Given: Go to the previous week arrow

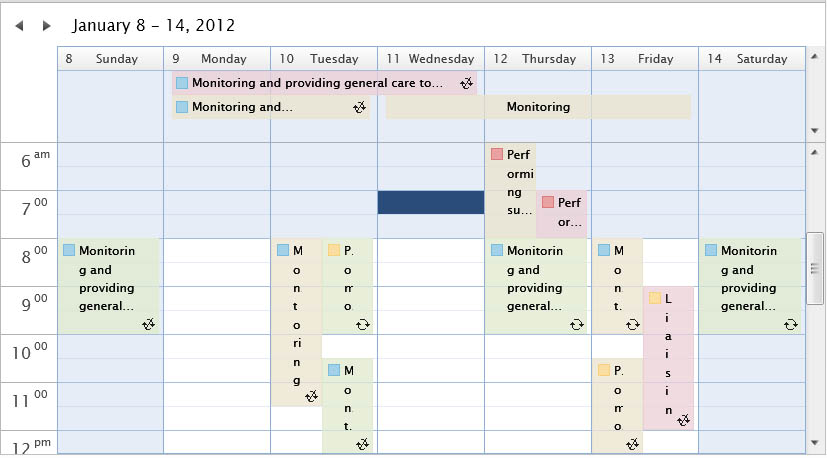Looking at the screenshot, I should coord(20,25).
